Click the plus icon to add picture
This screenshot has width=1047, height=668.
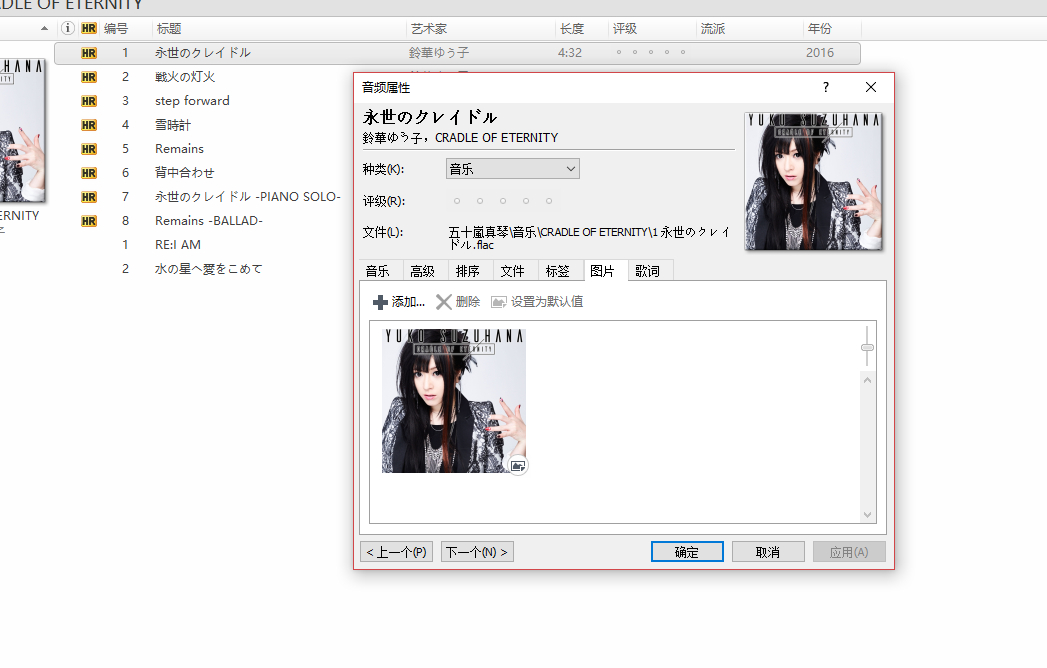[380, 302]
